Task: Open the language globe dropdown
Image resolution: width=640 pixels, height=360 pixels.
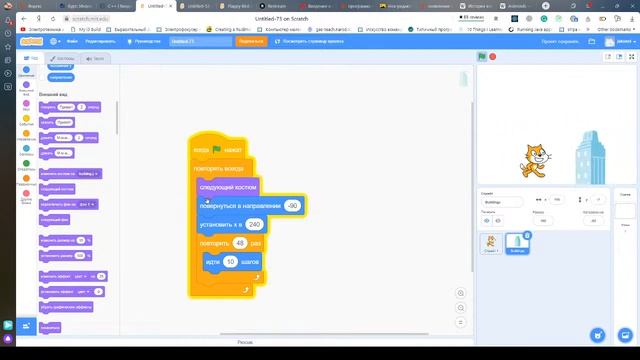Action: 55,41
